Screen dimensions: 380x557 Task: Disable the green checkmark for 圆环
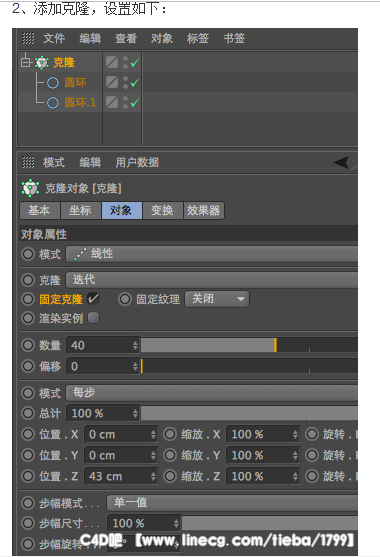coord(135,83)
